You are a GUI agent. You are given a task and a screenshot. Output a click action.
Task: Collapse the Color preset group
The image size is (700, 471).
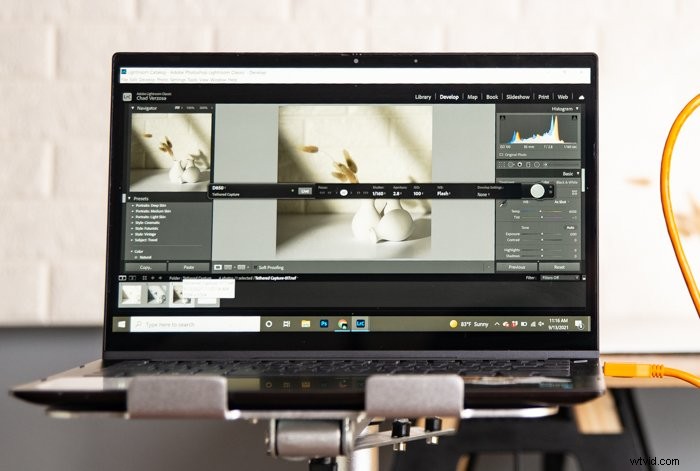(x=132, y=251)
